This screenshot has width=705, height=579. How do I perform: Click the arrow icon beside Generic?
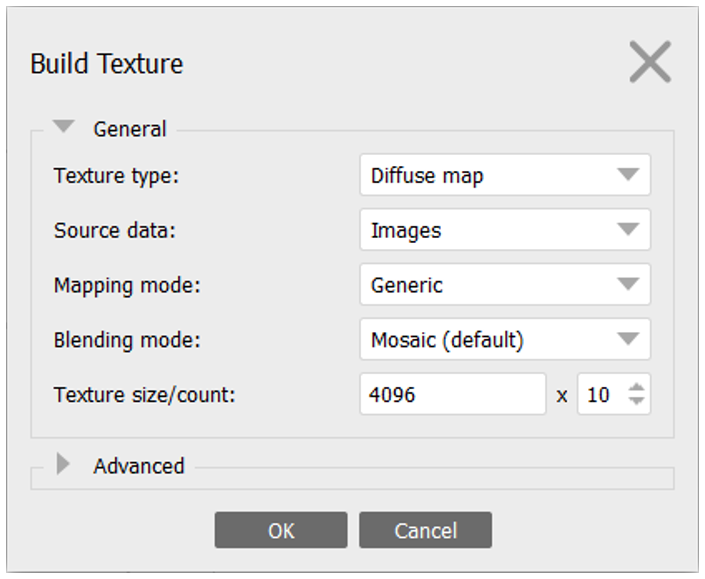628,285
